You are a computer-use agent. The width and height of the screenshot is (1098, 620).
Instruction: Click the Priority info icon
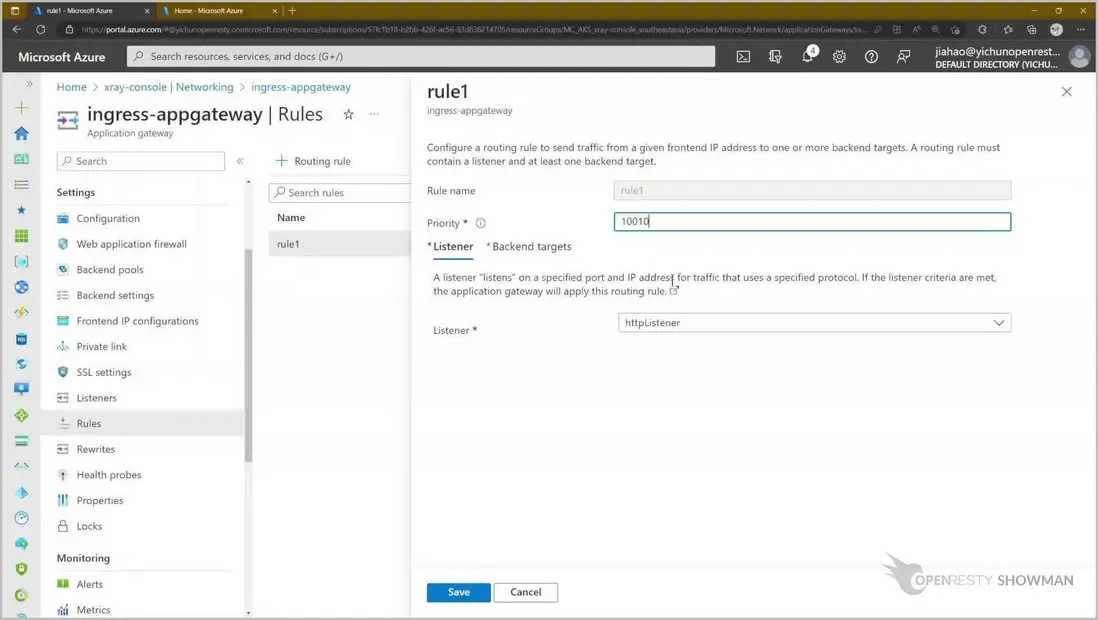[x=480, y=223]
